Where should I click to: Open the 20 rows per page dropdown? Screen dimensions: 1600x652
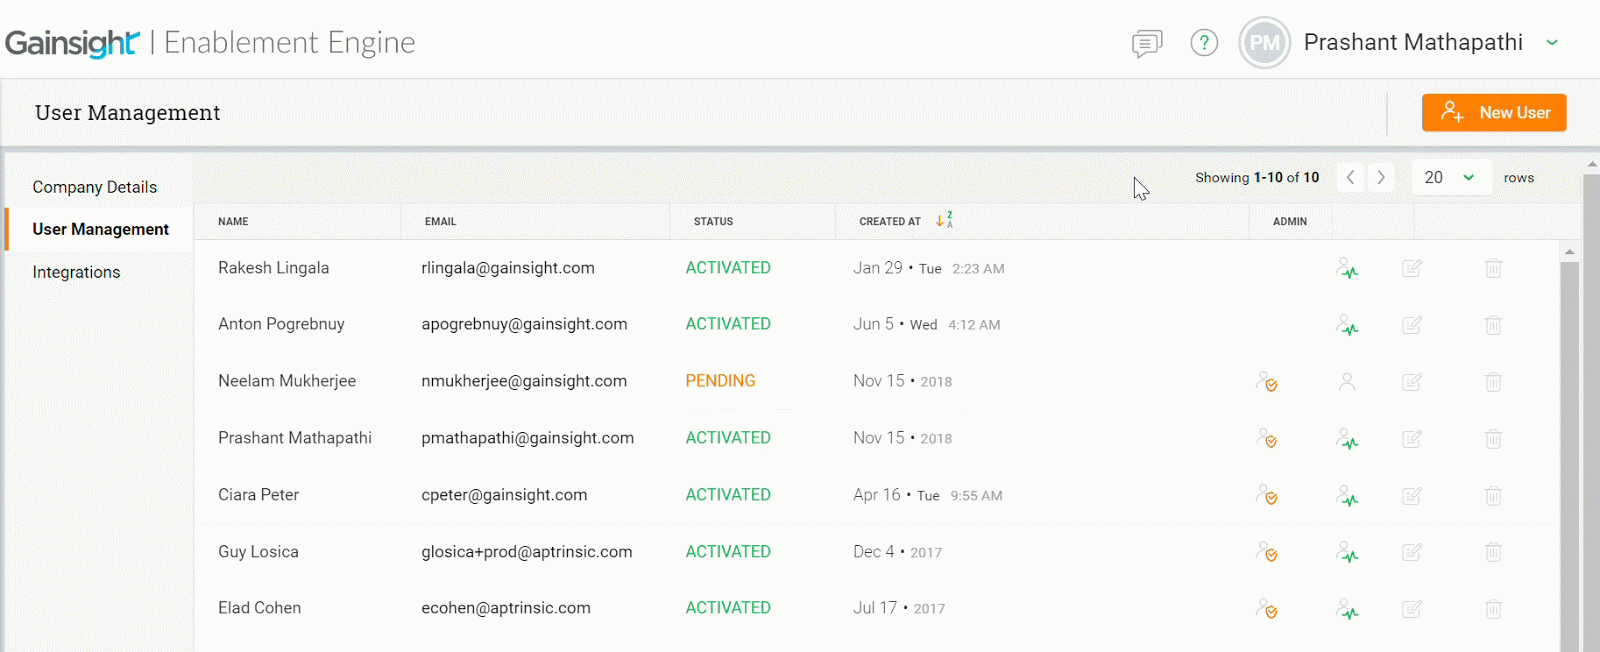[x=1451, y=177]
